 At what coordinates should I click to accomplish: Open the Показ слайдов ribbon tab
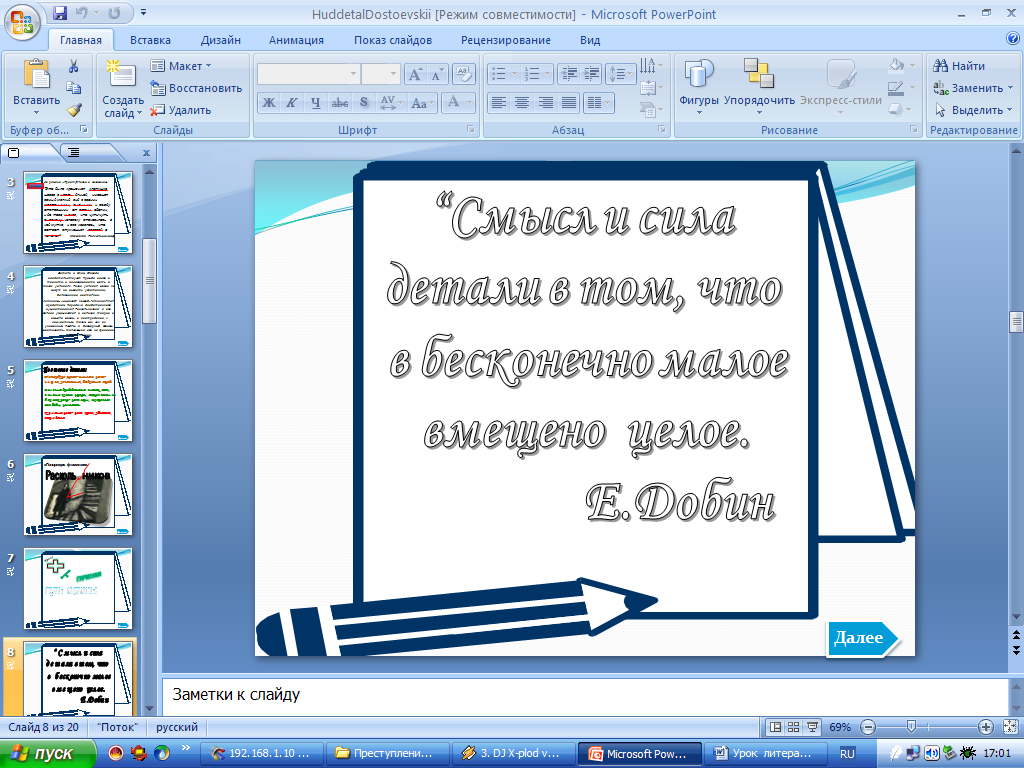[393, 40]
